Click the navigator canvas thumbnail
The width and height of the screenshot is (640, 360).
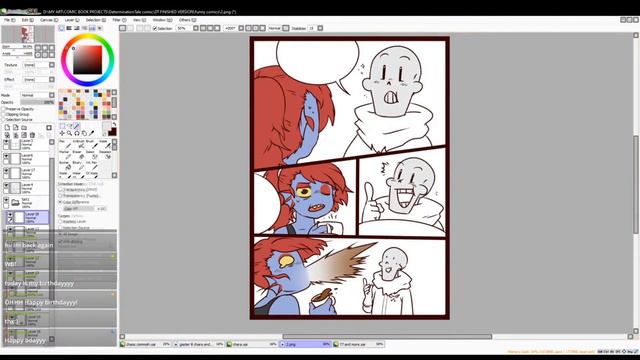click(x=28, y=34)
